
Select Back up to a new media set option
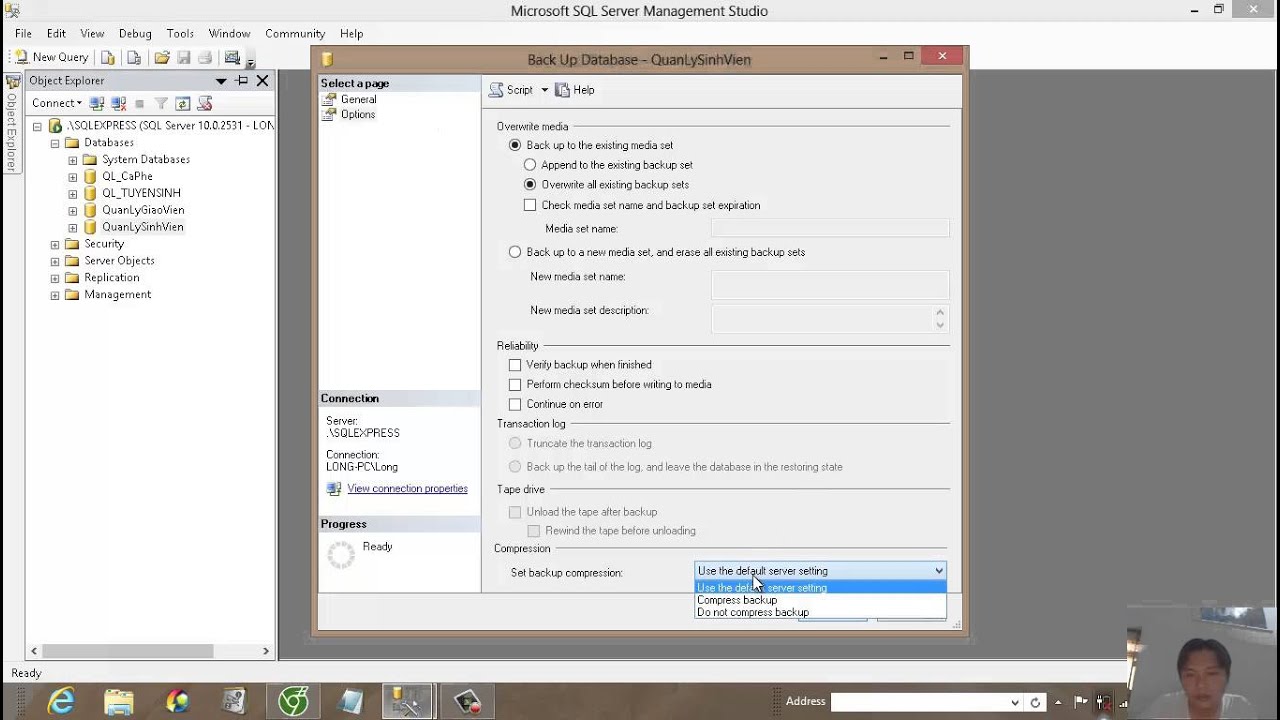pos(515,252)
